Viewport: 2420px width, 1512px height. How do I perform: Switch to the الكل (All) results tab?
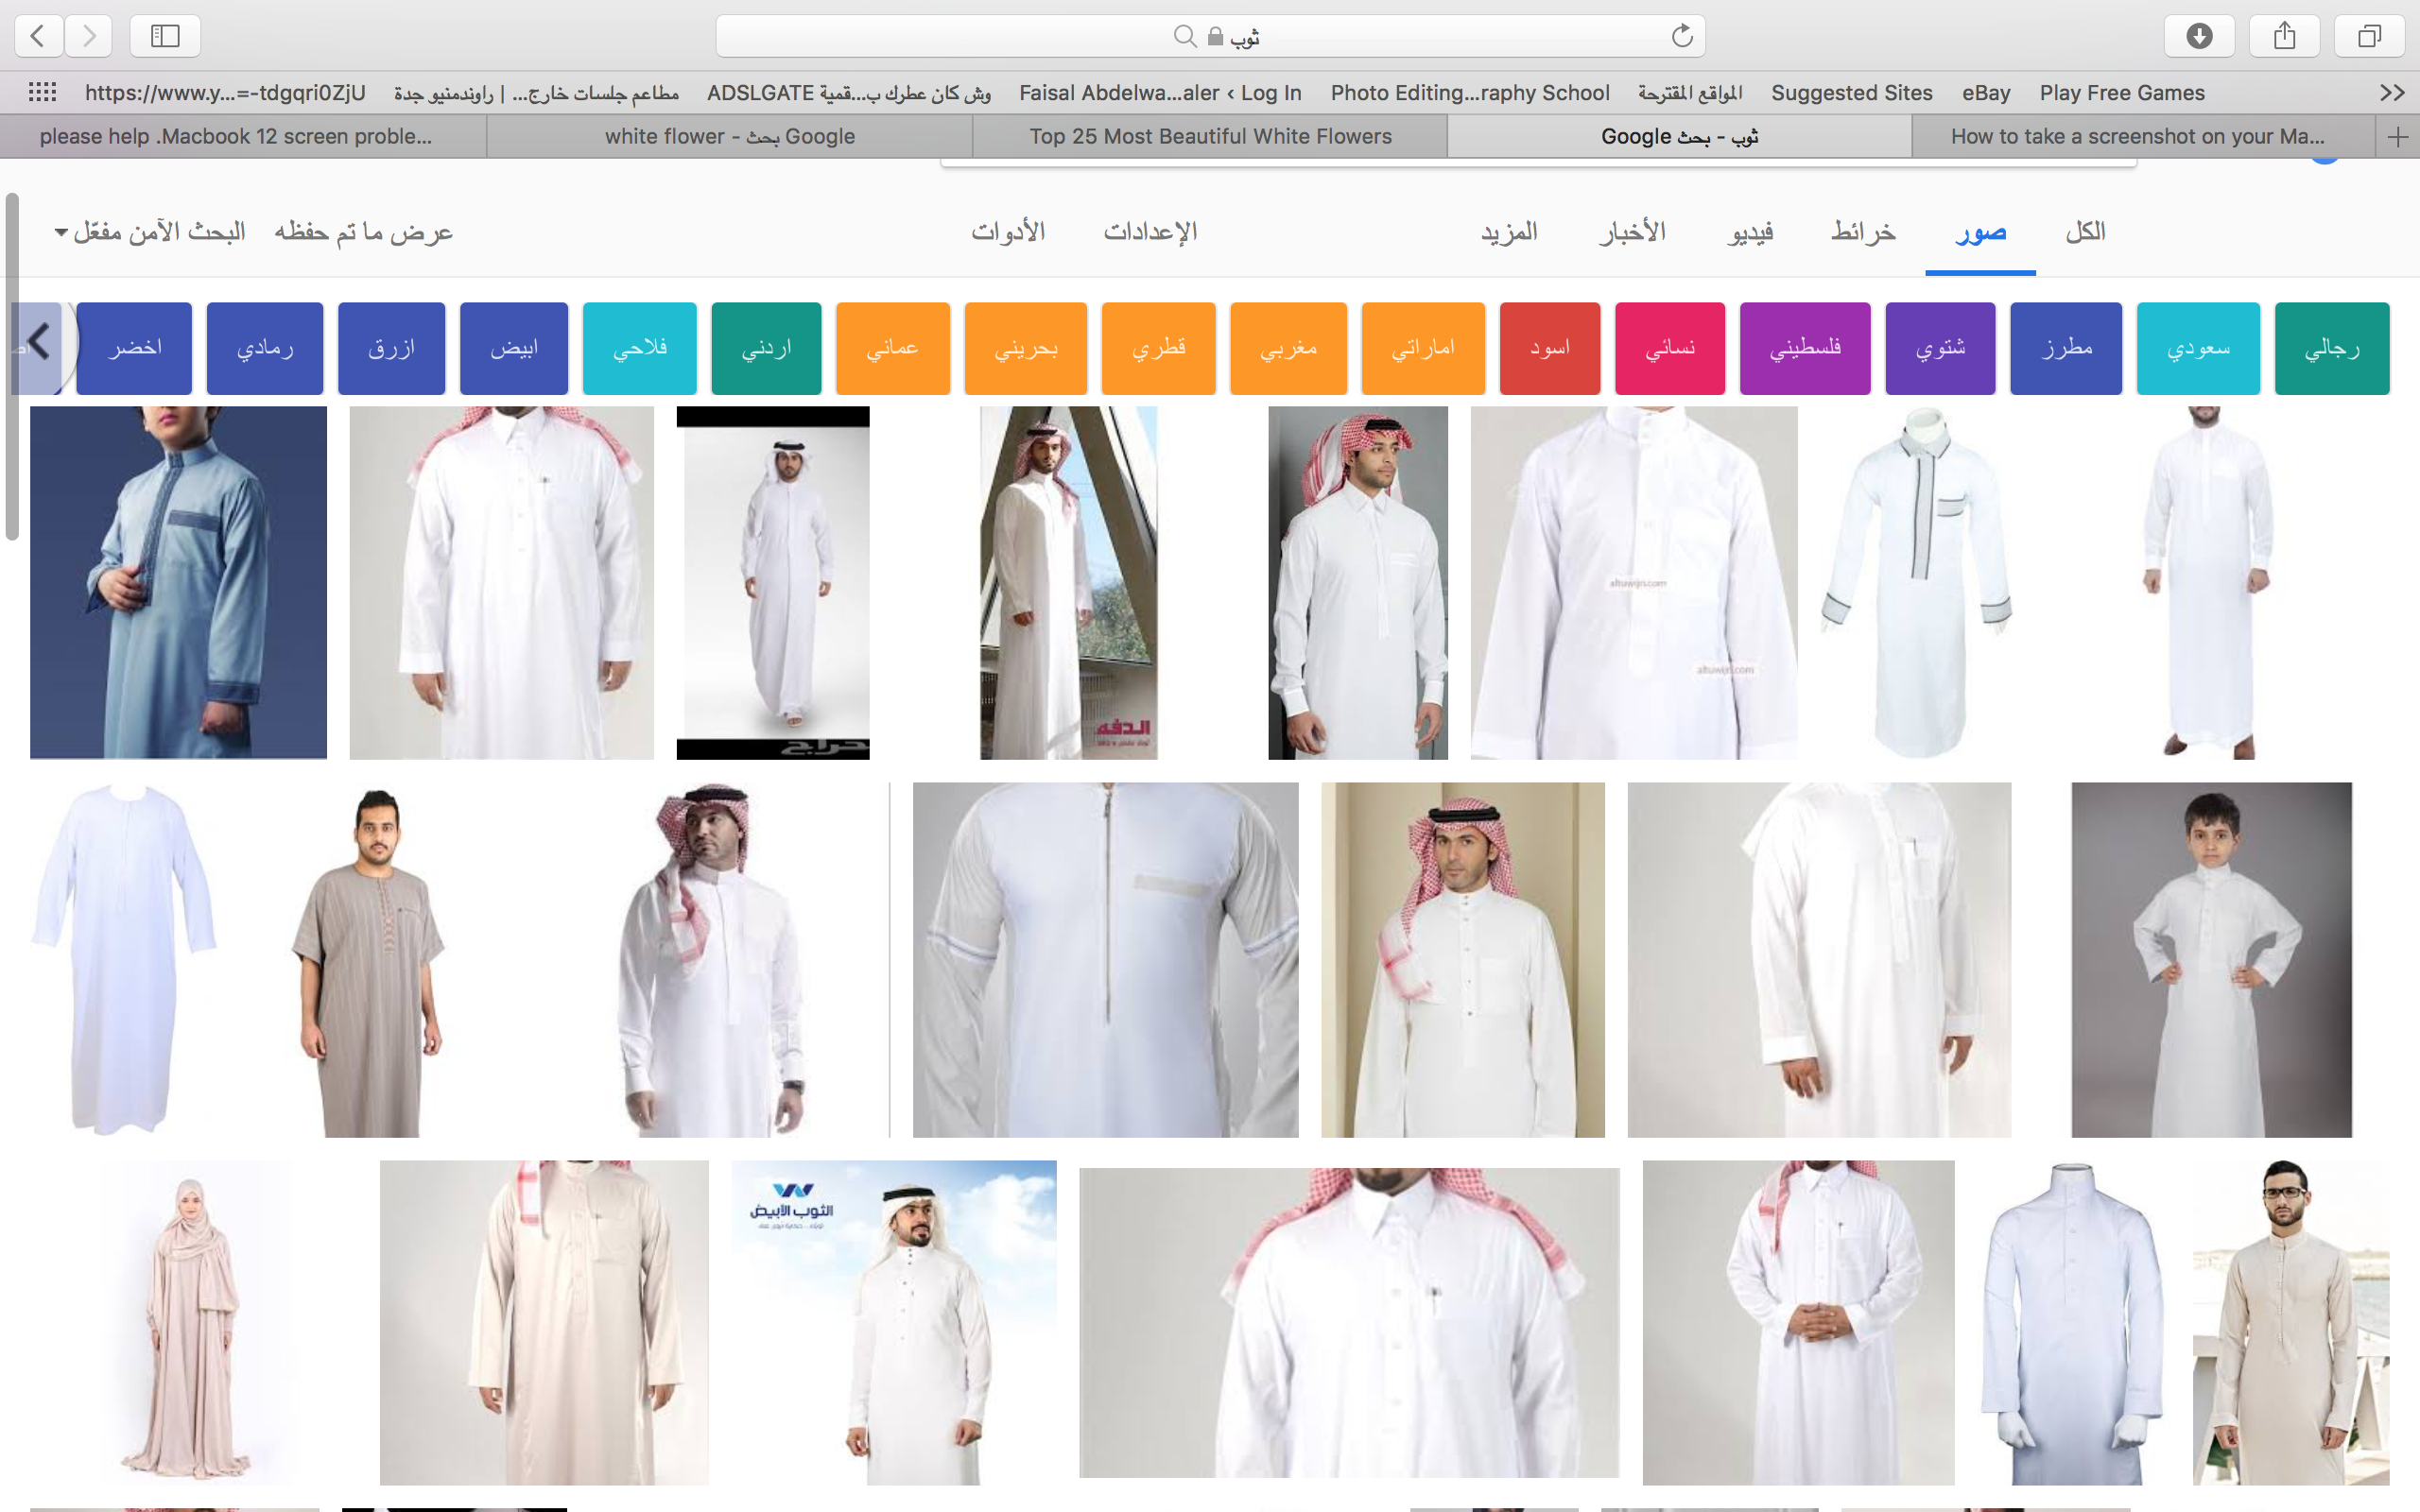[x=2085, y=232]
